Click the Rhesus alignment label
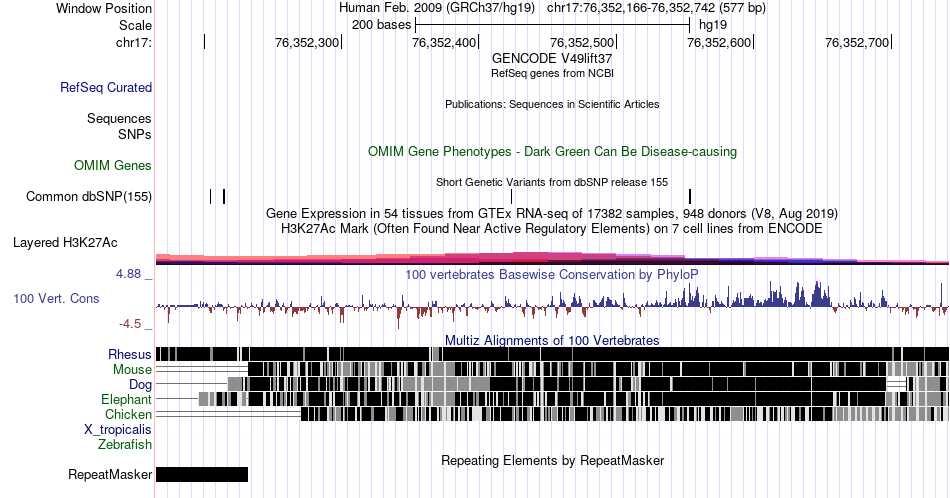Screen dimensions: 950x498 (130, 354)
